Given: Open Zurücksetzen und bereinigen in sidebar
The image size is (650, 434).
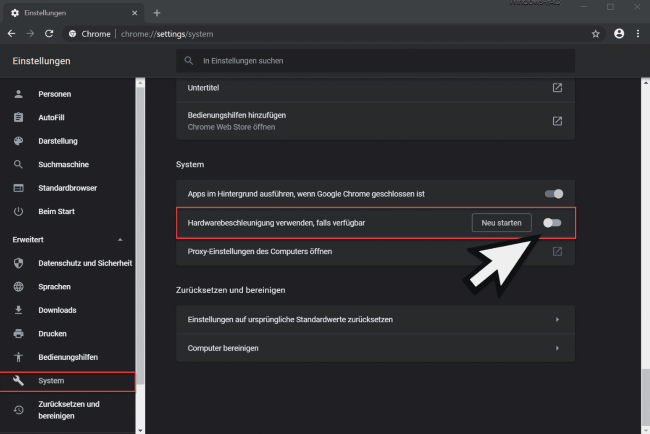Looking at the screenshot, I should [68, 410].
